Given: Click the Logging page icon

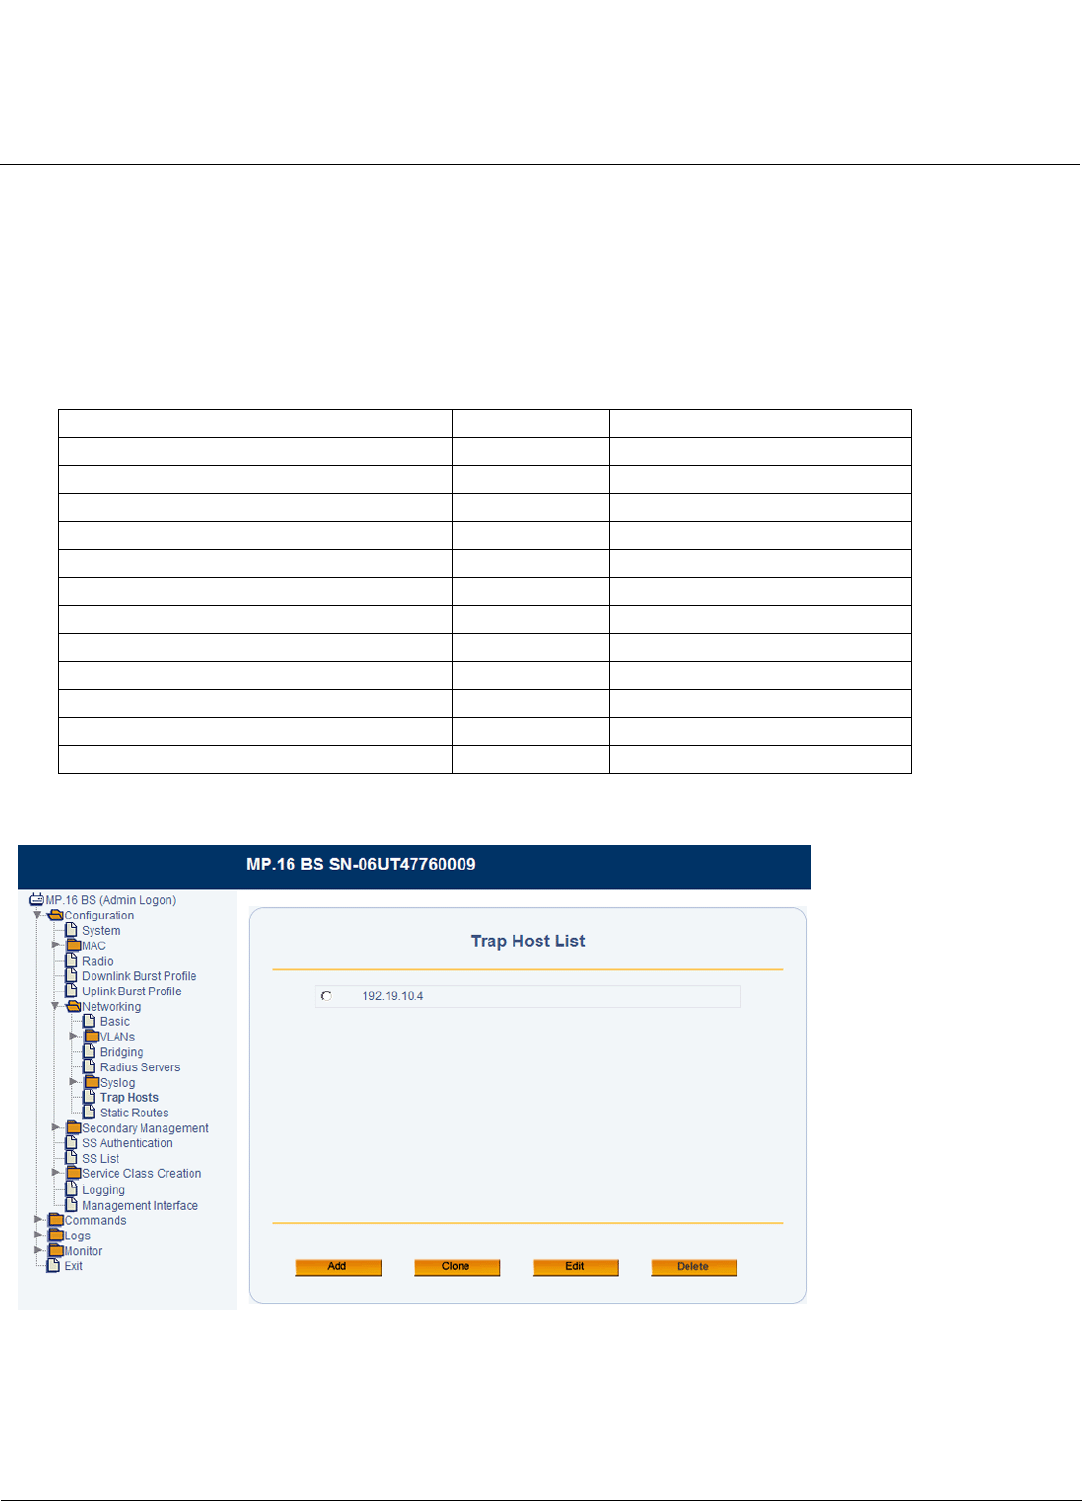Looking at the screenshot, I should point(72,1189).
